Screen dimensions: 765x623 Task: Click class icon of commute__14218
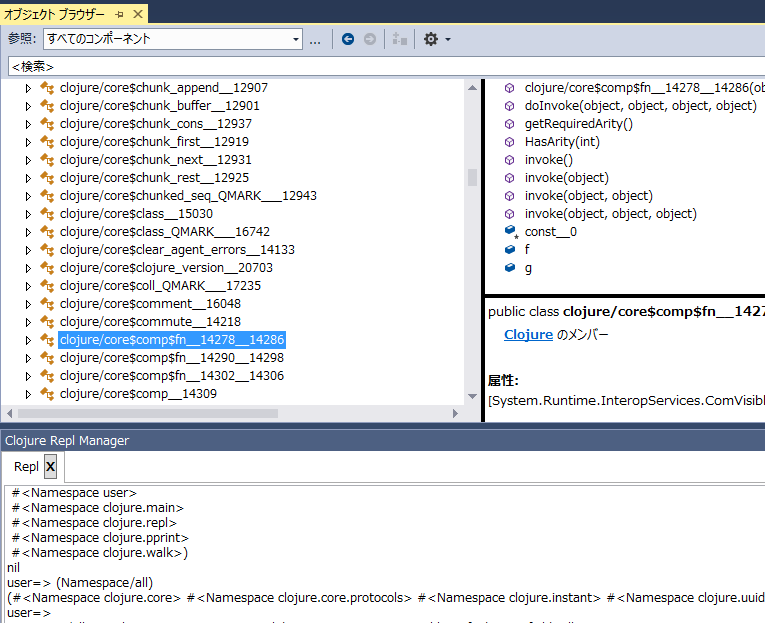click(47, 322)
